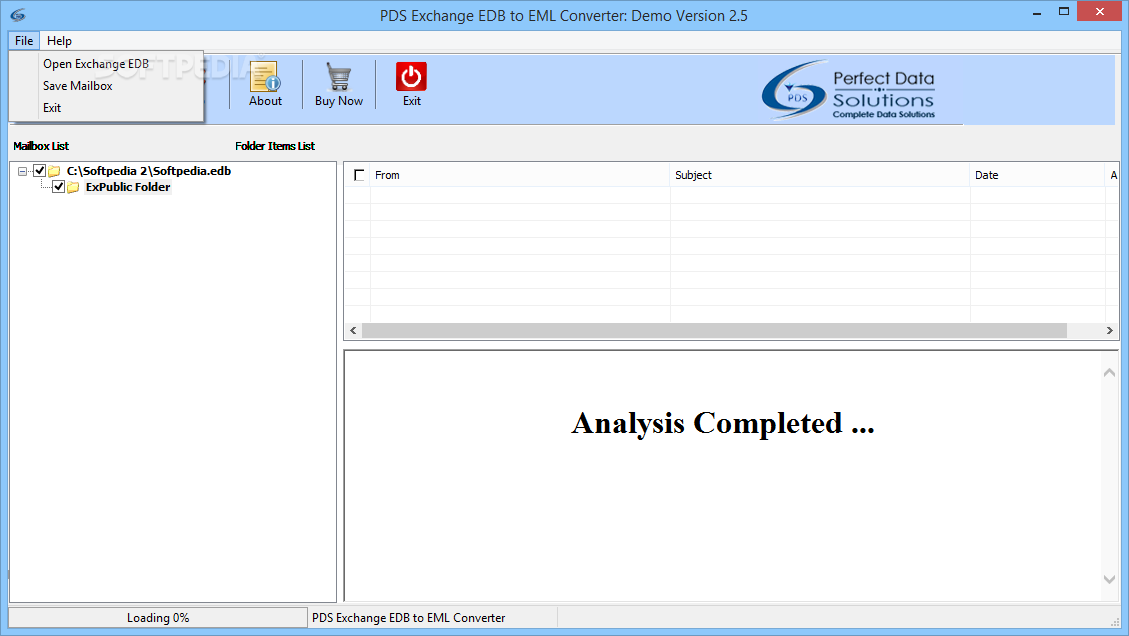This screenshot has height=636, width=1129.
Task: Open the About toolbar icon
Action: pyautogui.click(x=265, y=76)
